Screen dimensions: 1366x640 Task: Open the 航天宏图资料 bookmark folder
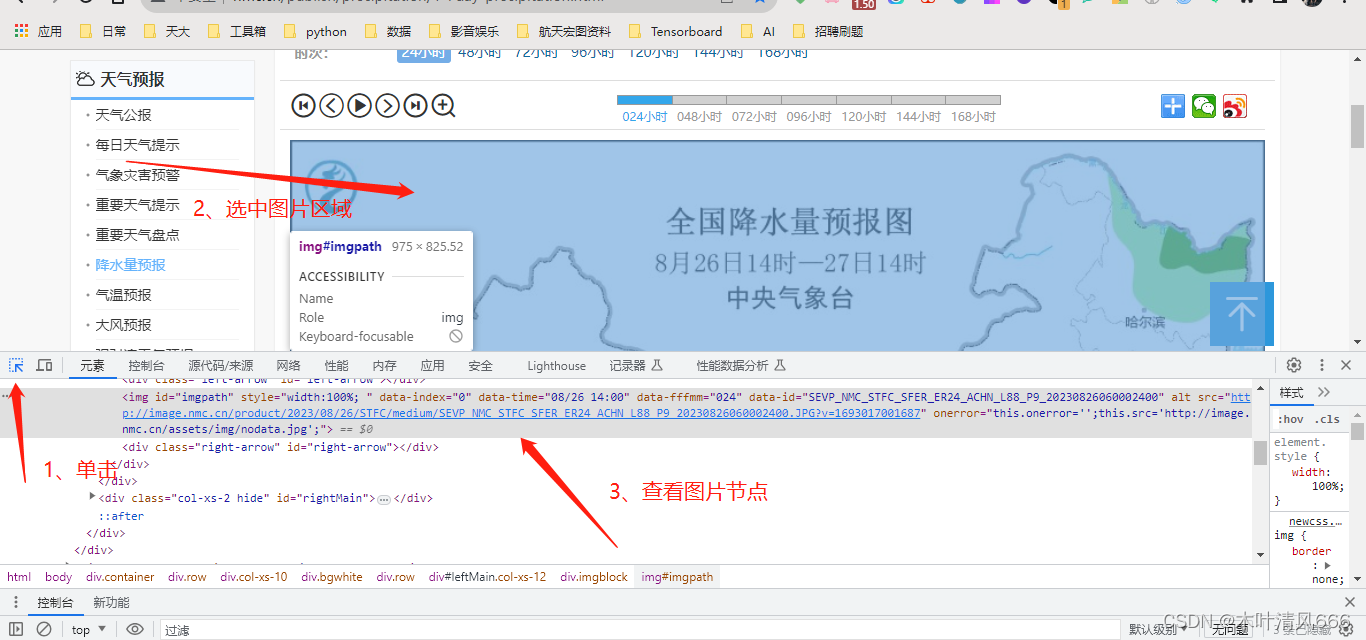click(564, 31)
